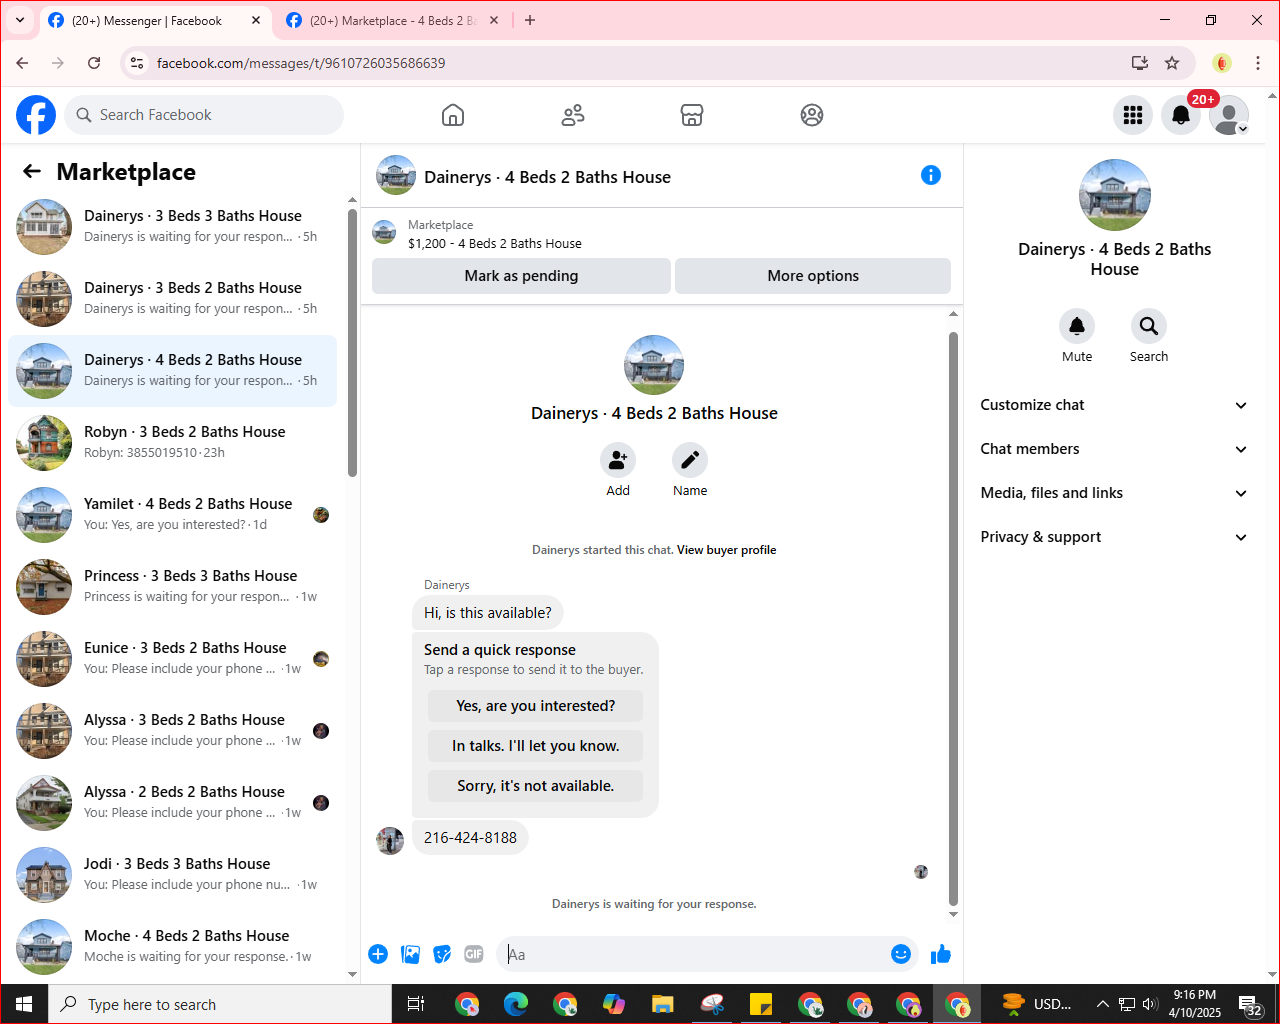Go back using the Marketplace back arrow
This screenshot has height=1024, width=1280.
[32, 171]
